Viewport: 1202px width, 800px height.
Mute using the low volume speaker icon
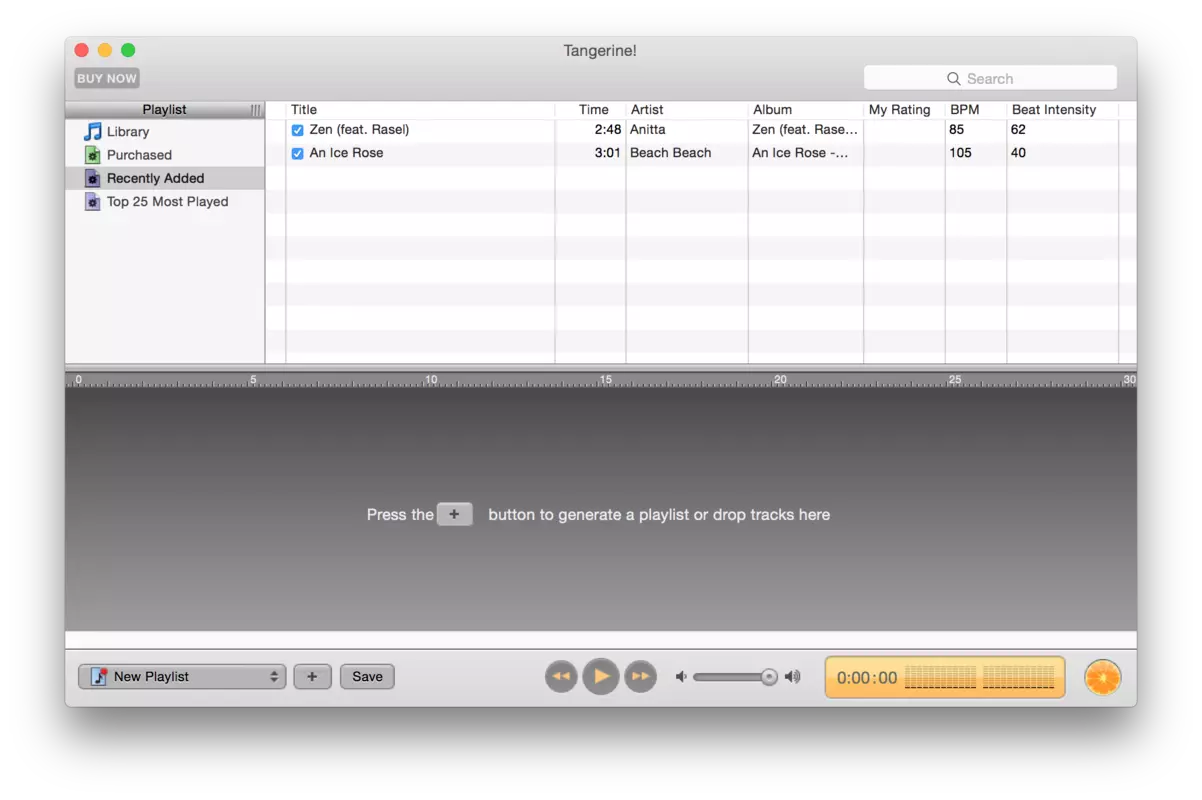tap(681, 677)
